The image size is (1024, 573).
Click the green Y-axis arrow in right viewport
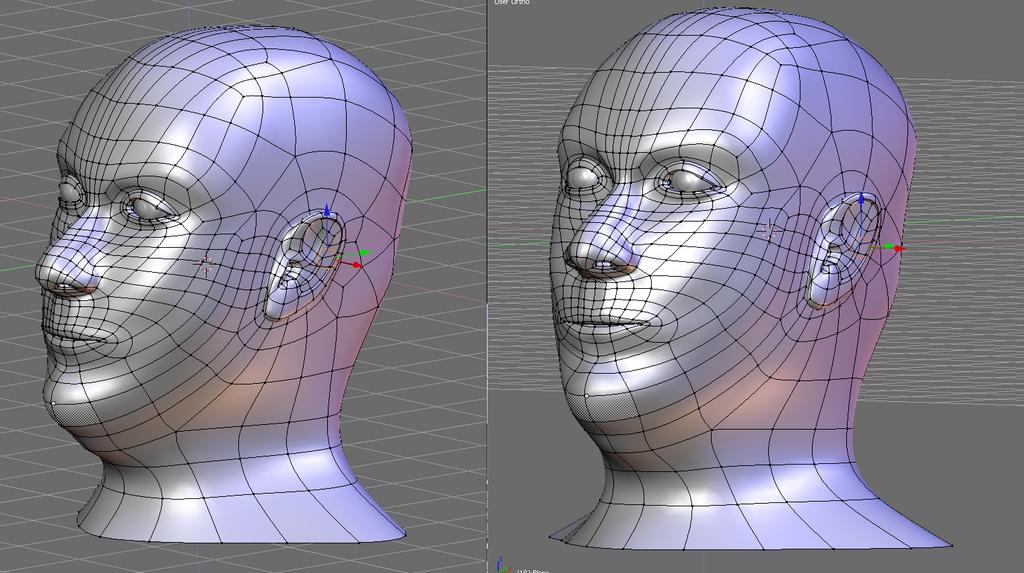(889, 247)
